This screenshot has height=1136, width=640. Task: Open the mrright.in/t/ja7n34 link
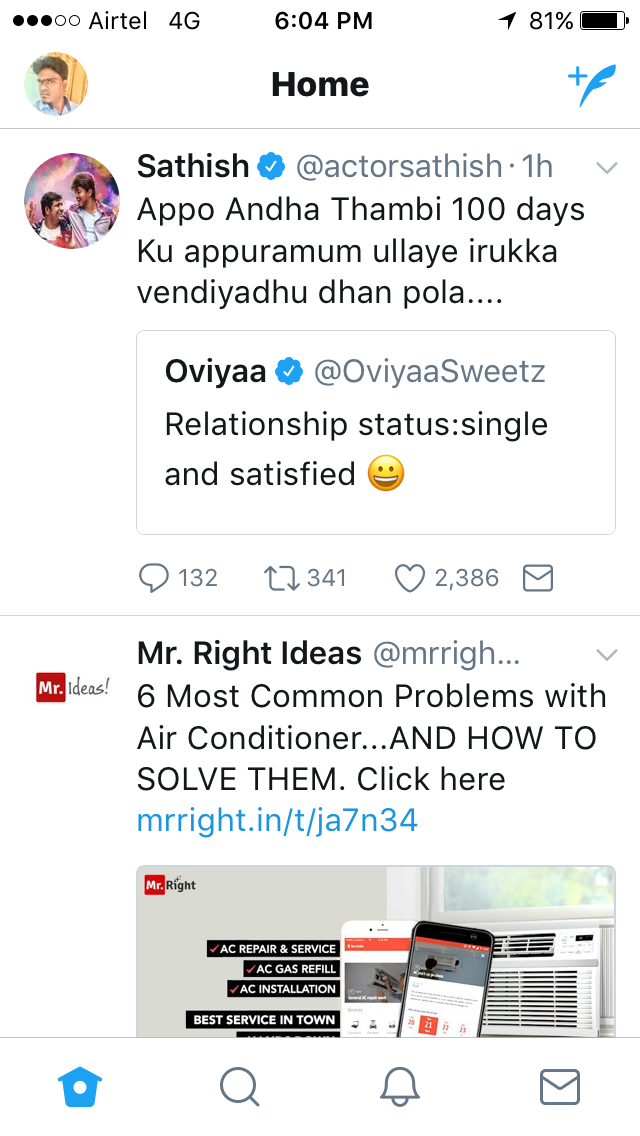(277, 821)
